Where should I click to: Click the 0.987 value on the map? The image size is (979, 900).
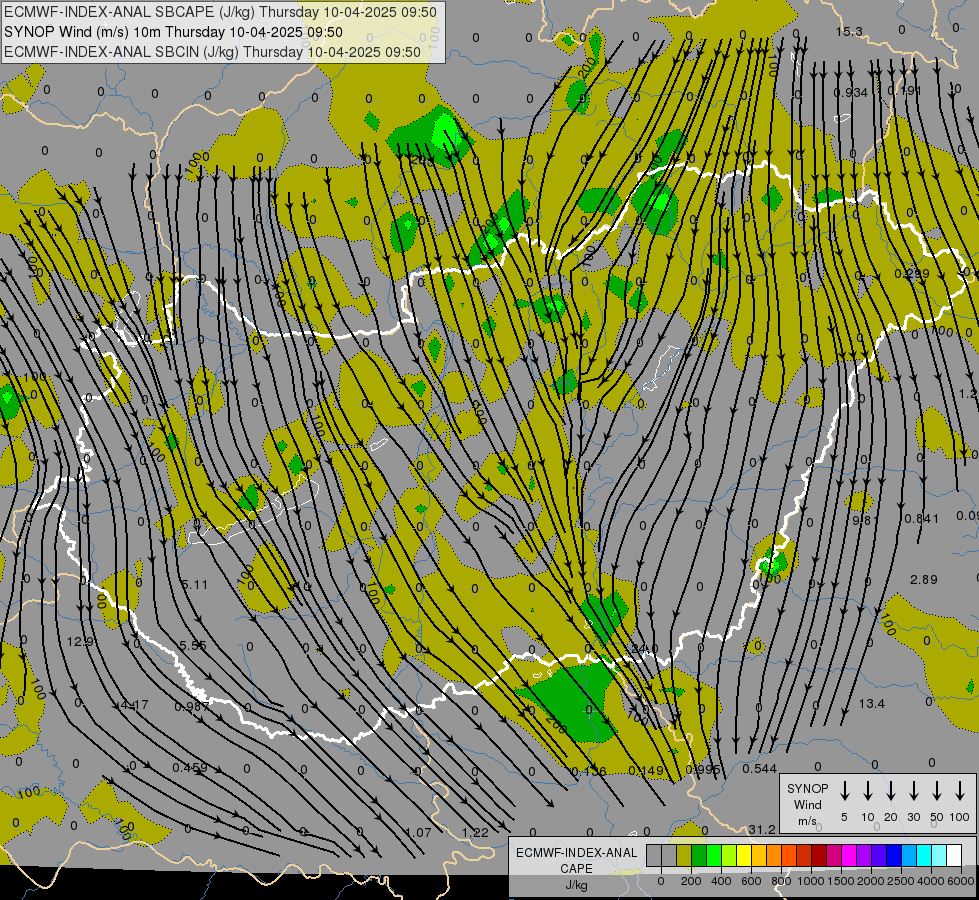[x=192, y=706]
